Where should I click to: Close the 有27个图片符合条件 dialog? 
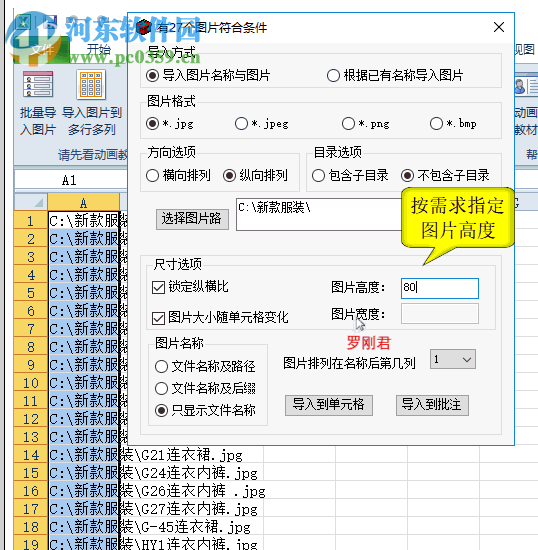(x=499, y=27)
